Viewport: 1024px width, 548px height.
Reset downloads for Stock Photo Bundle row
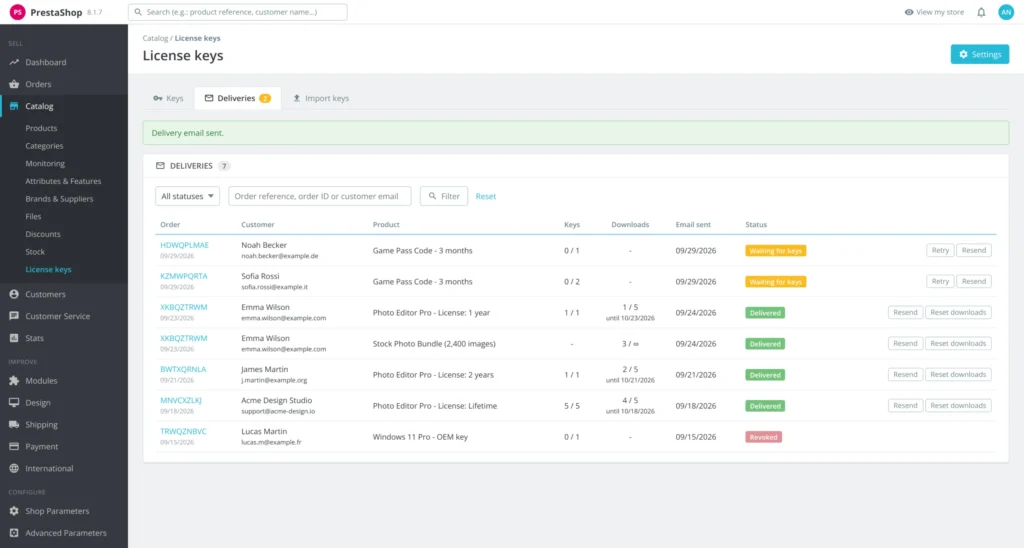958,344
